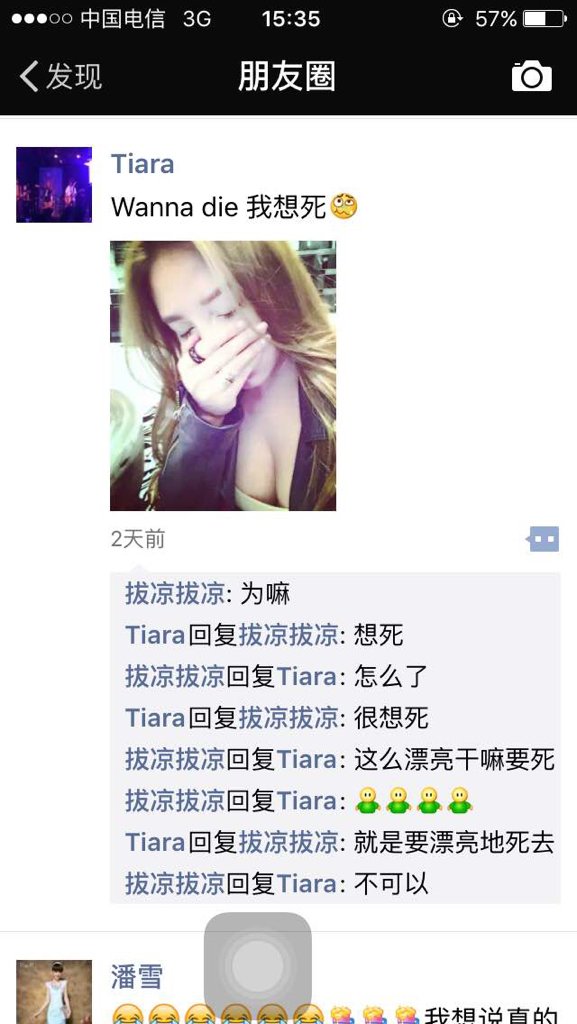Tap the camera icon to post a moment
Viewport: 577px width, 1024px height.
point(531,76)
